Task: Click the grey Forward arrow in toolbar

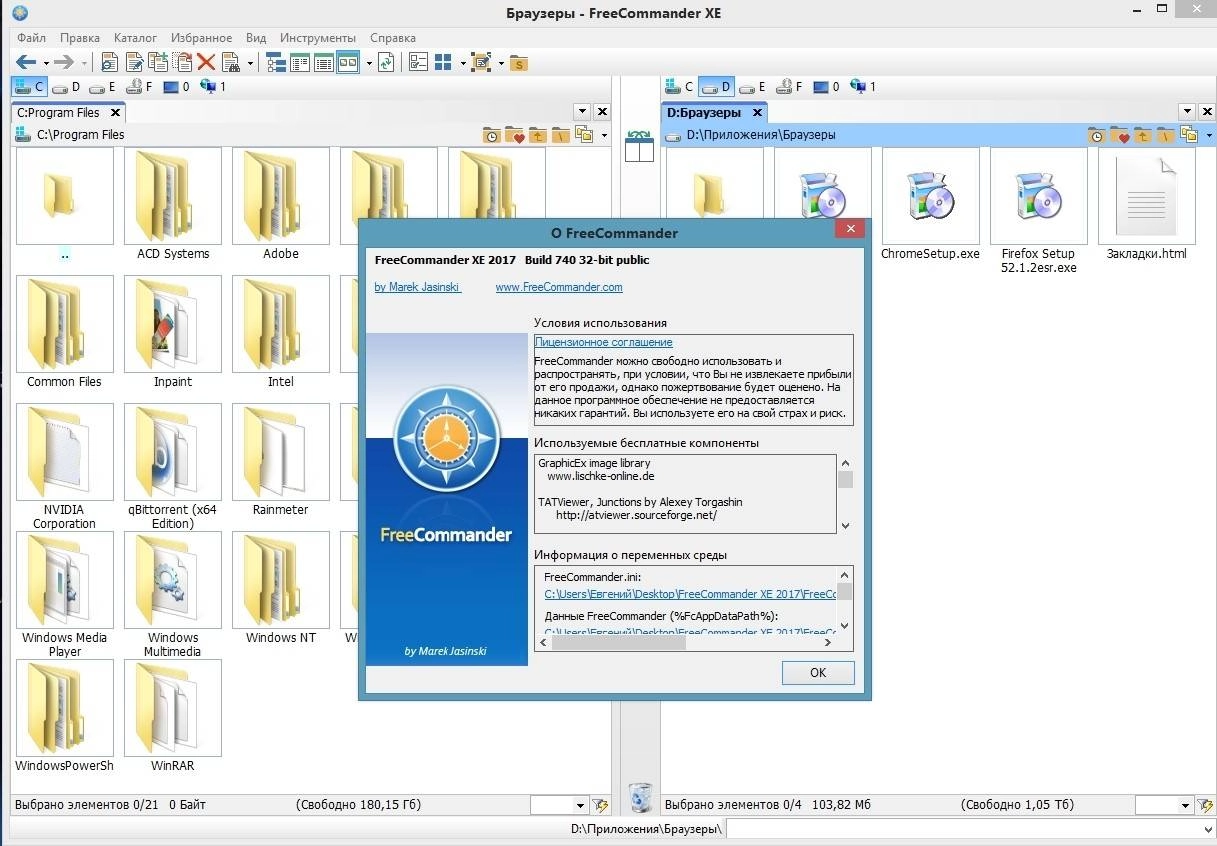Action: coord(63,62)
